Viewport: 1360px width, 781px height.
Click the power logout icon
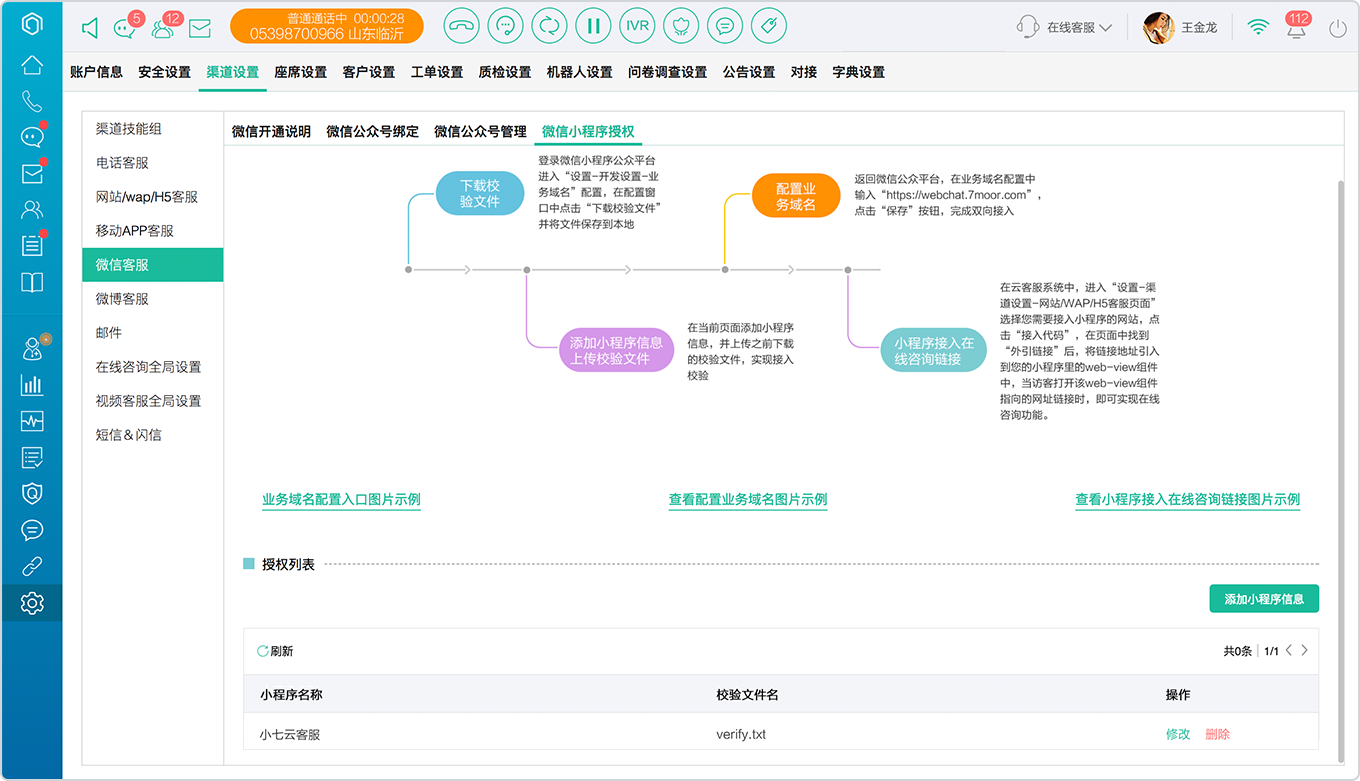1338,28
